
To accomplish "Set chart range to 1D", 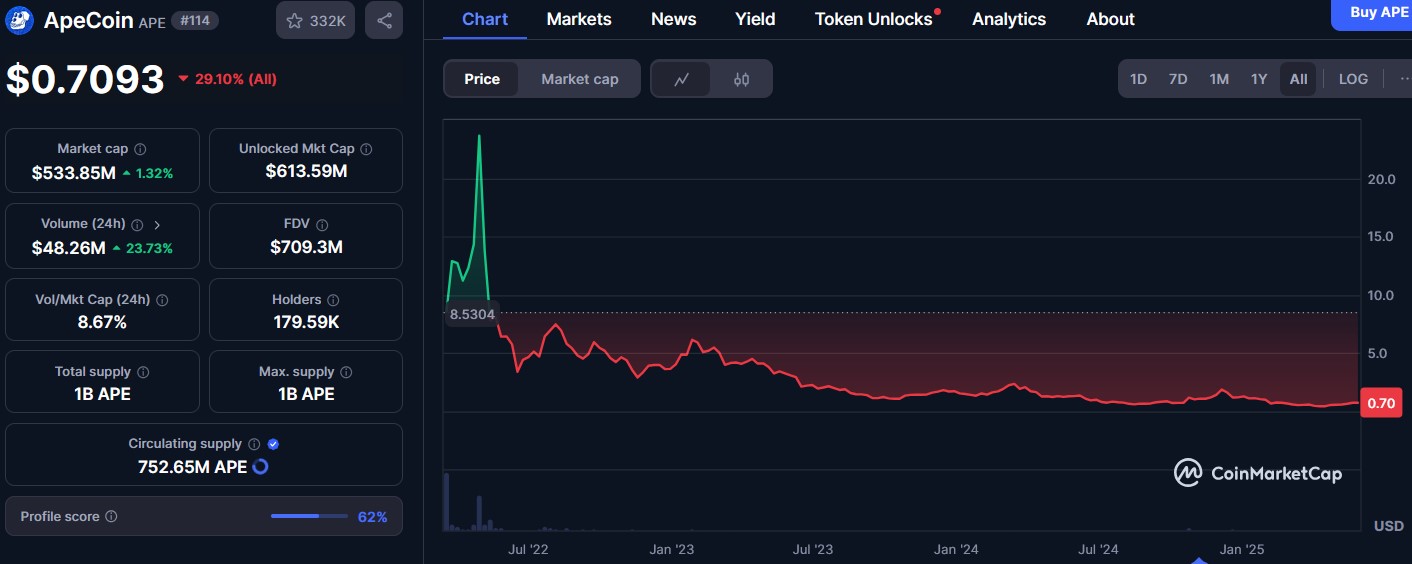I will [x=1138, y=79].
